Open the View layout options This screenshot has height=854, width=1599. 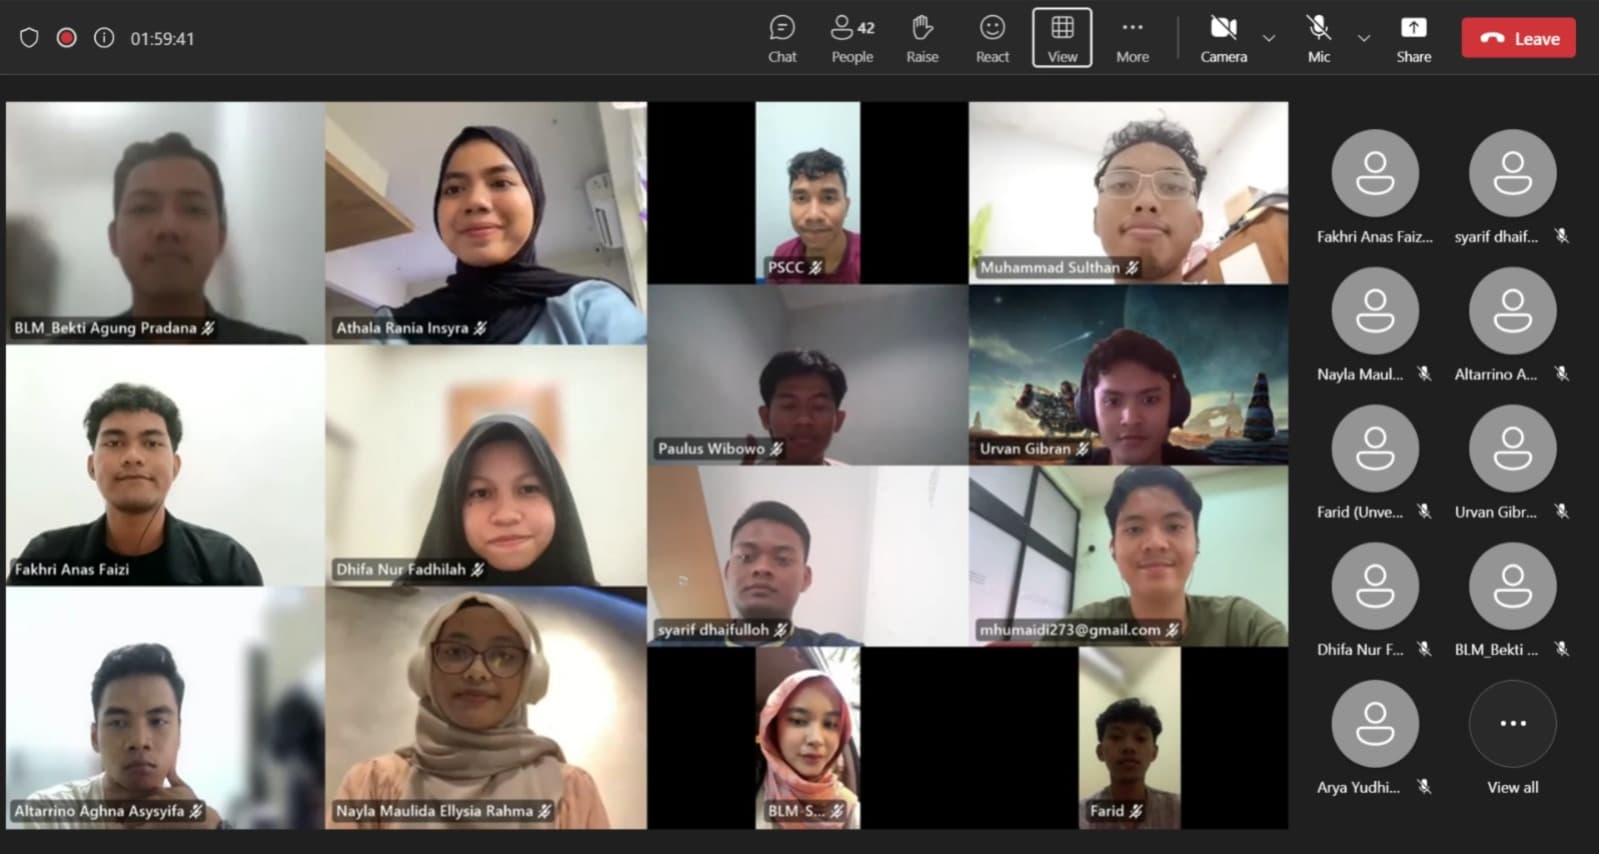1062,39
